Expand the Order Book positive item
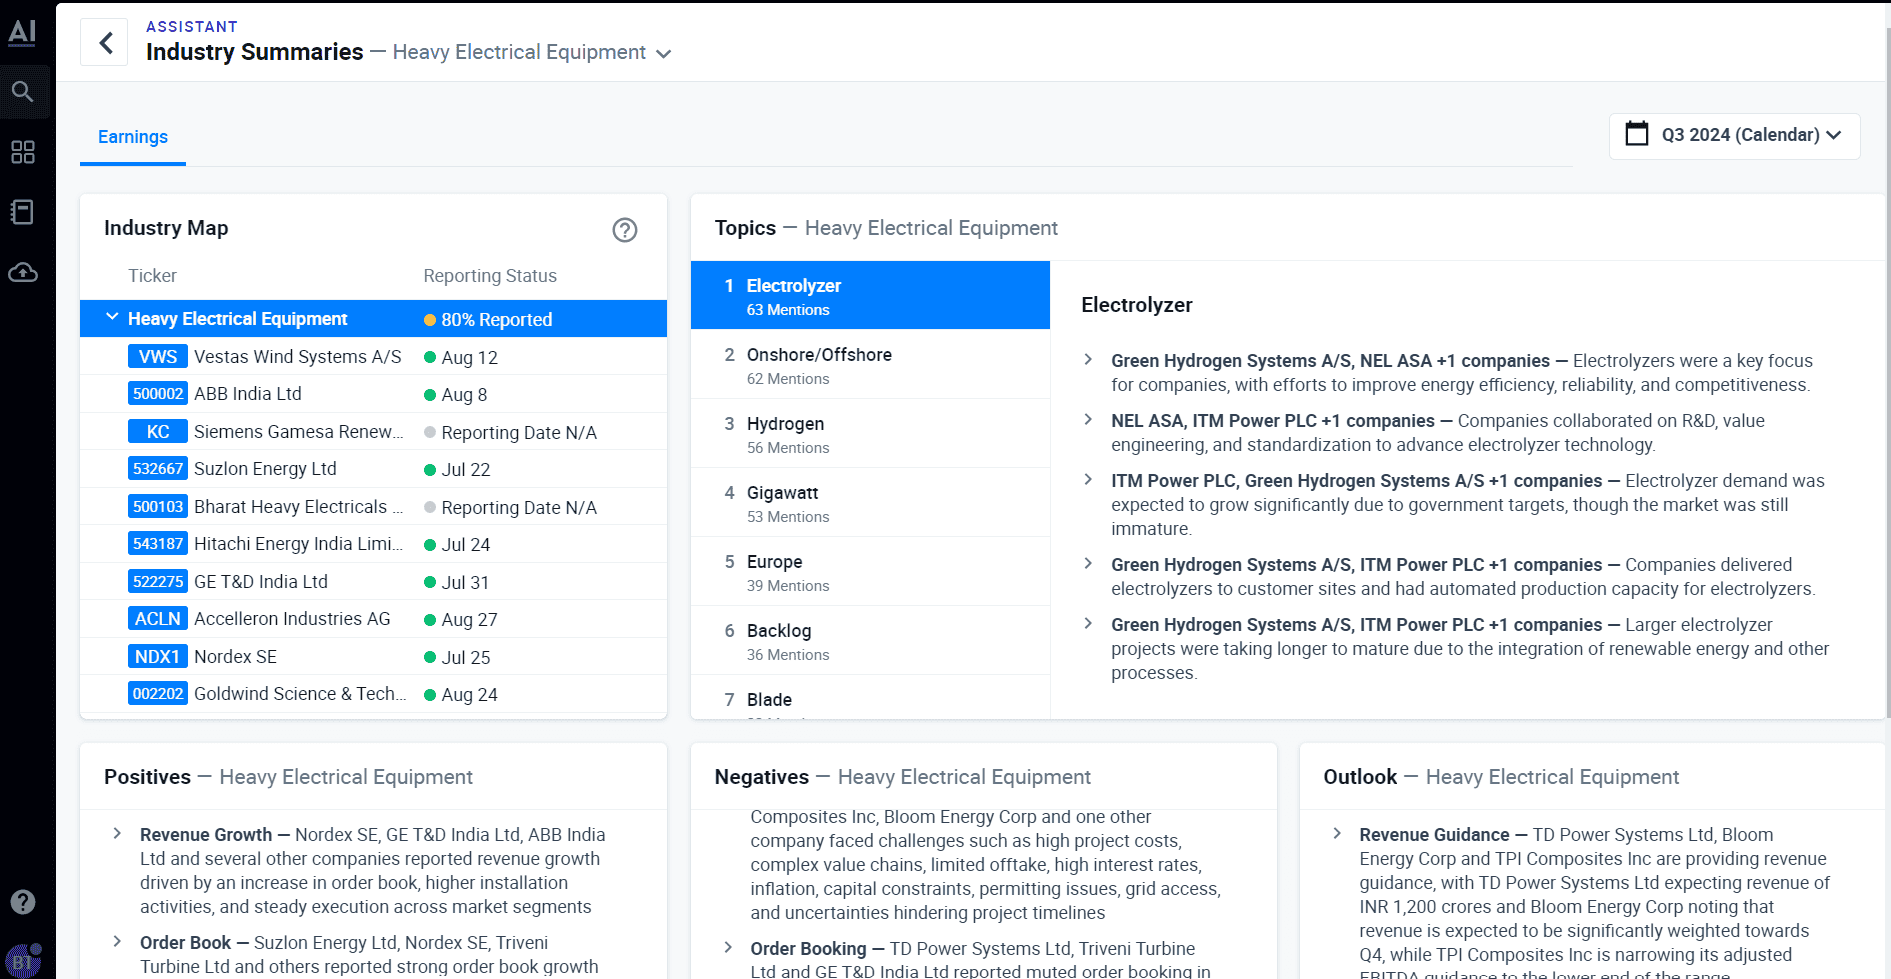This screenshot has width=1891, height=979. click(117, 942)
